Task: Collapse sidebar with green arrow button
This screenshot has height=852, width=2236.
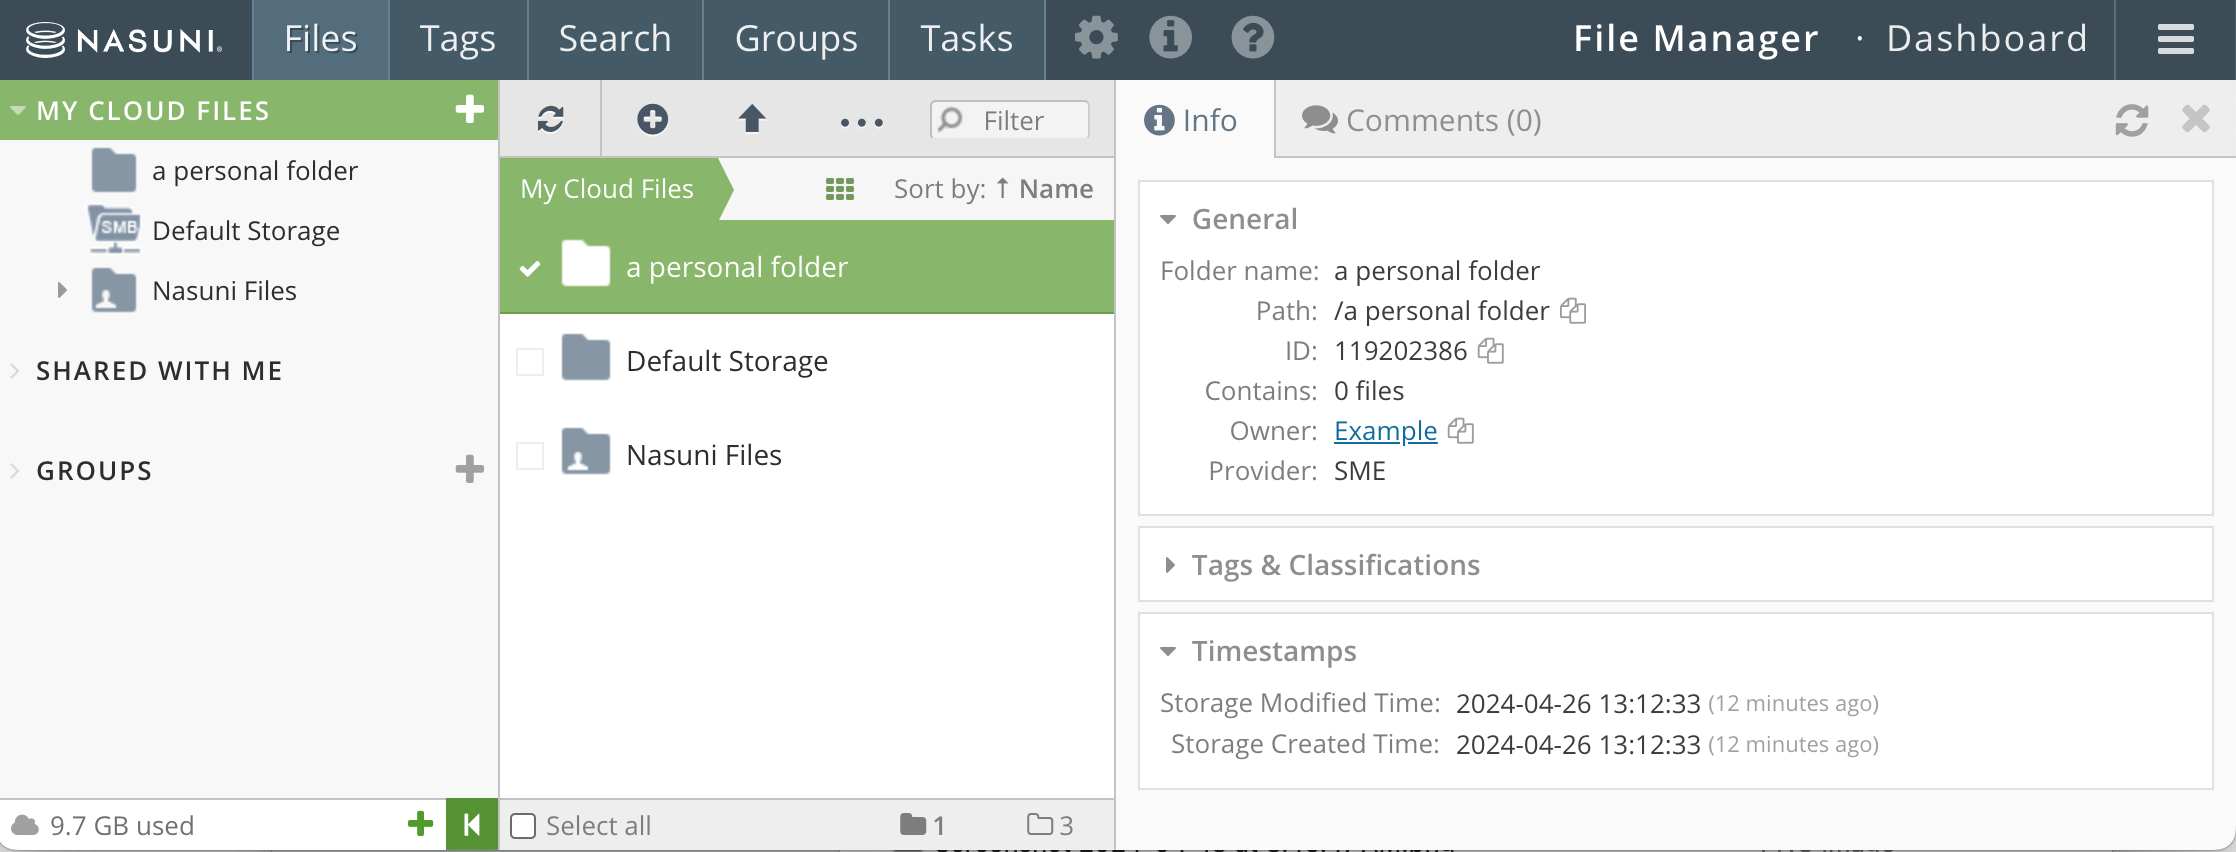Action: click(472, 825)
